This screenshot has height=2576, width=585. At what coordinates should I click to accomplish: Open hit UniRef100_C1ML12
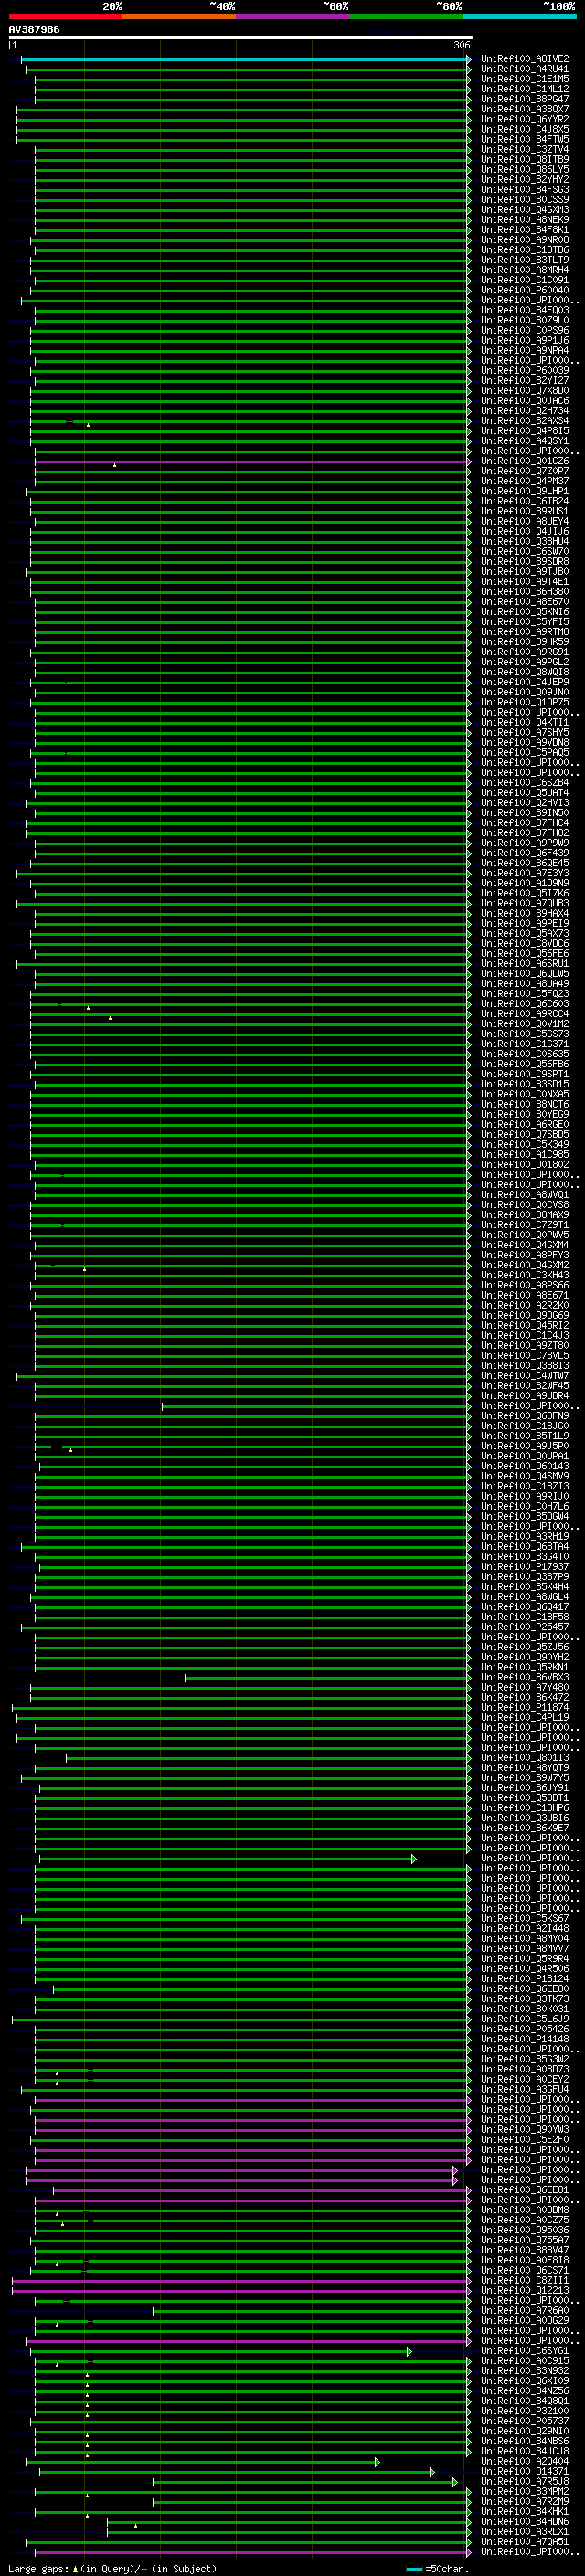click(x=524, y=89)
